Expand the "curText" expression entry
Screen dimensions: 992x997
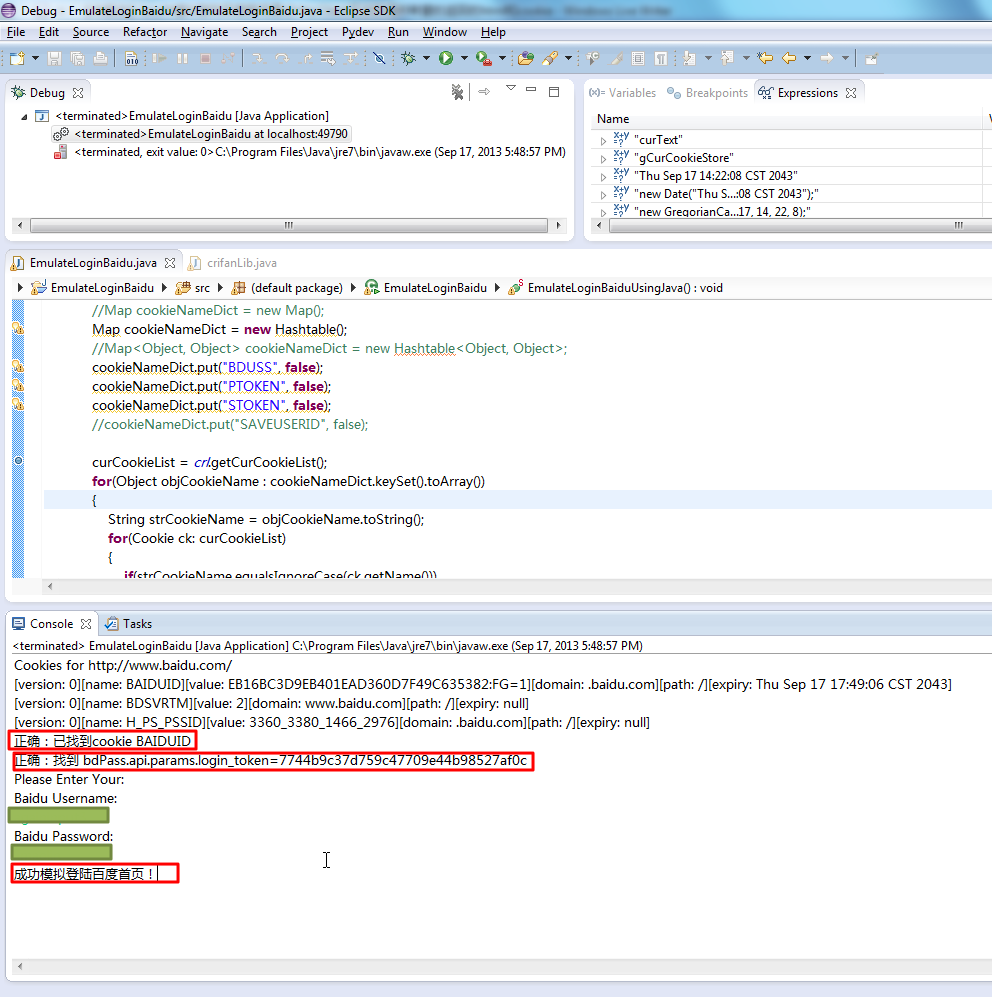(x=603, y=140)
